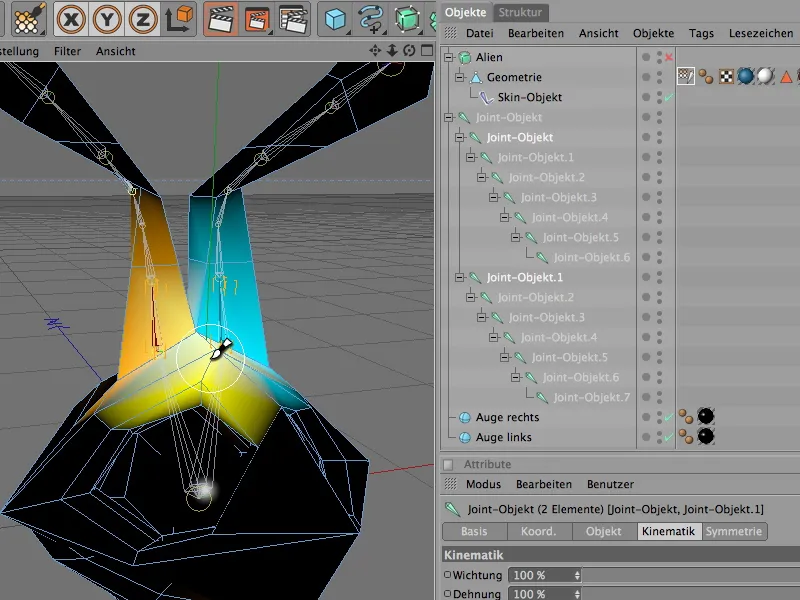800x600 pixels.
Task: Open the Datei menu in the object manager
Action: (480, 33)
